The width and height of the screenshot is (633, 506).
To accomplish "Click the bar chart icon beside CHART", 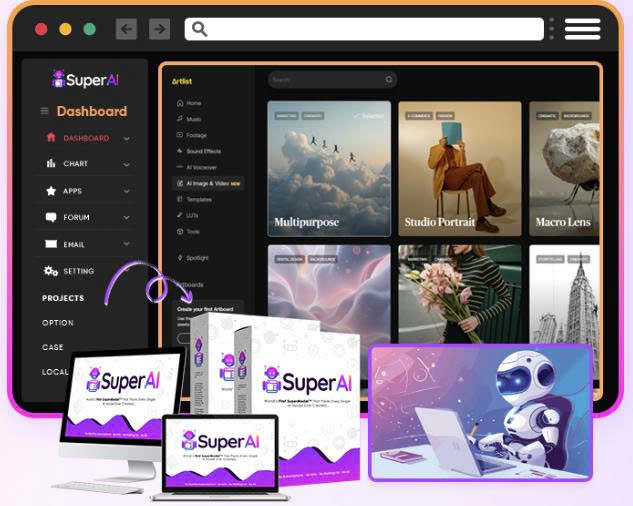I will (x=51, y=163).
